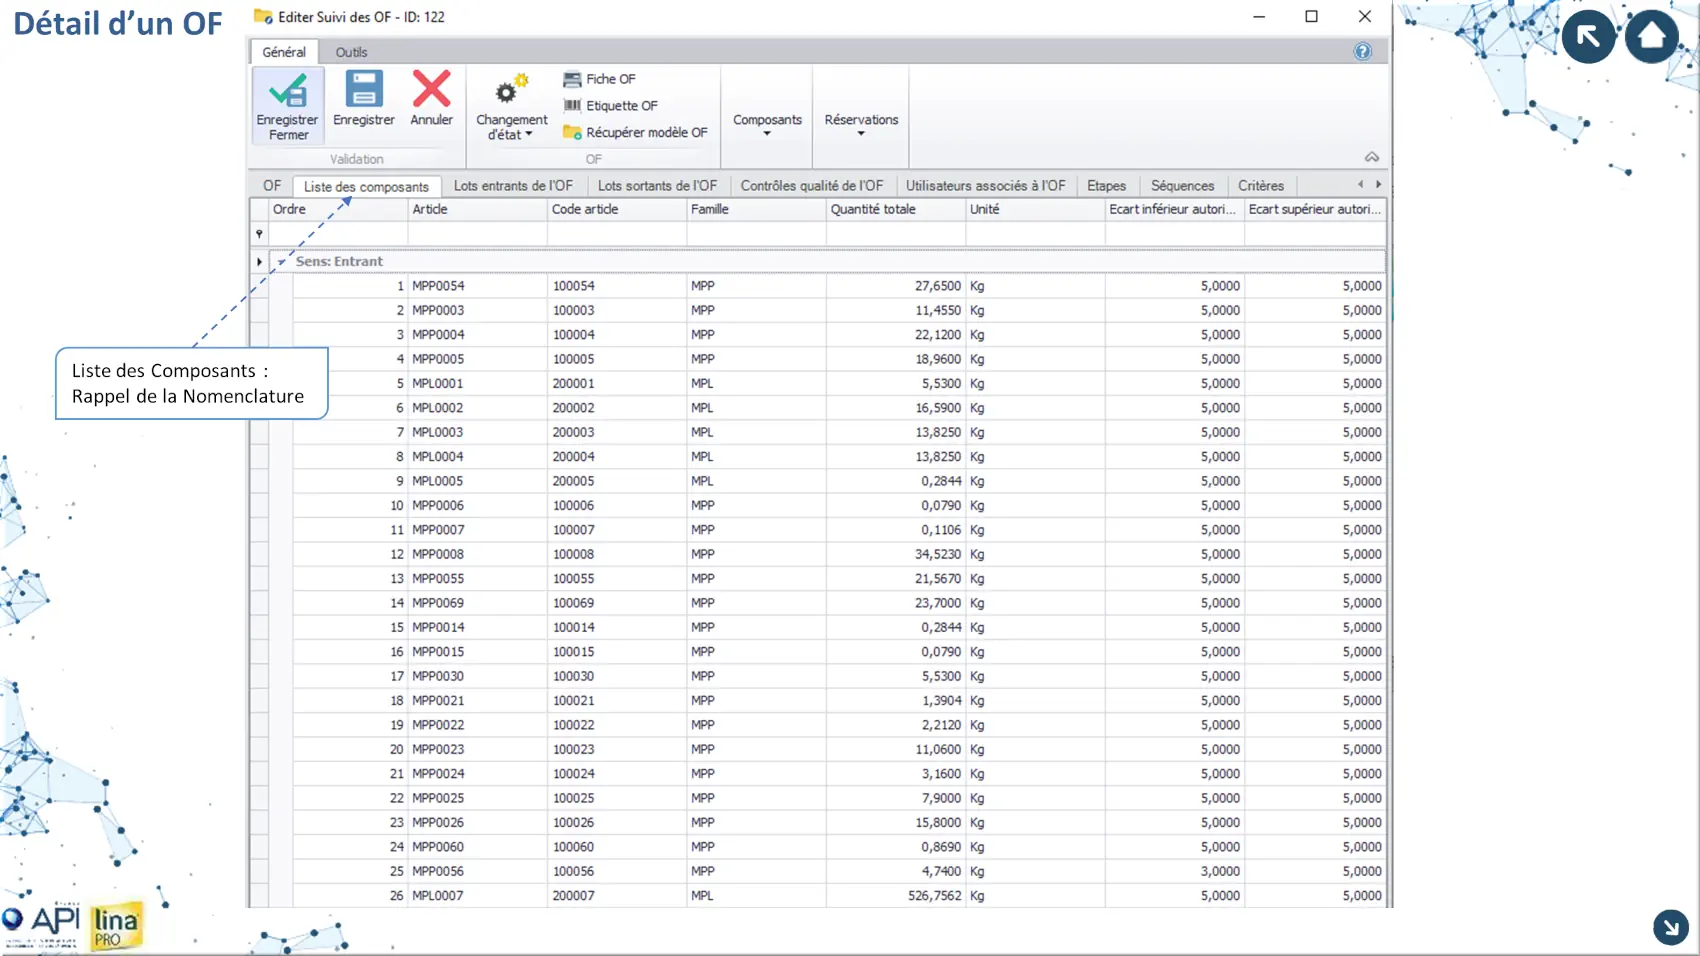Open the blue help question mark icon
Image resolution: width=1700 pixels, height=956 pixels.
(x=1362, y=52)
